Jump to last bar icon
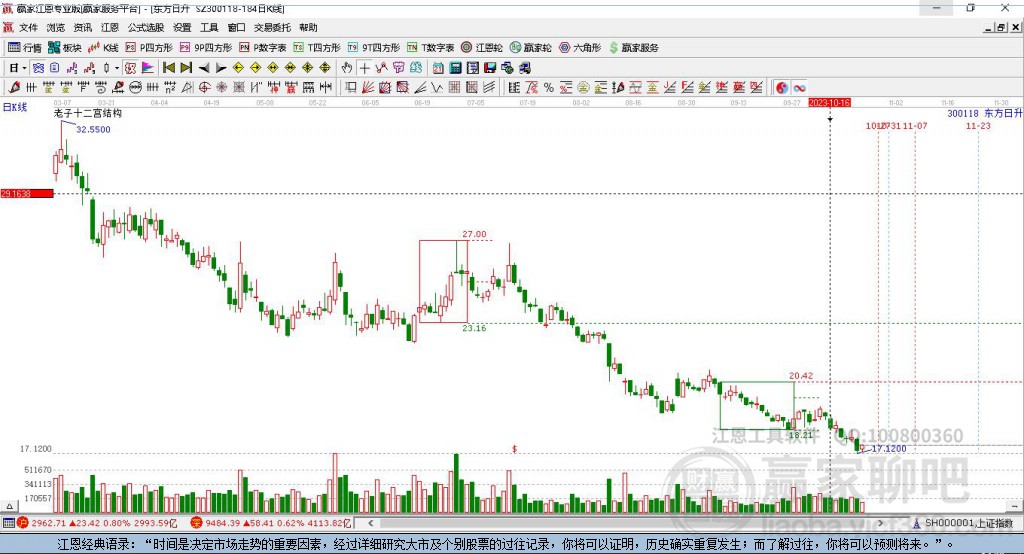 [x=186, y=68]
